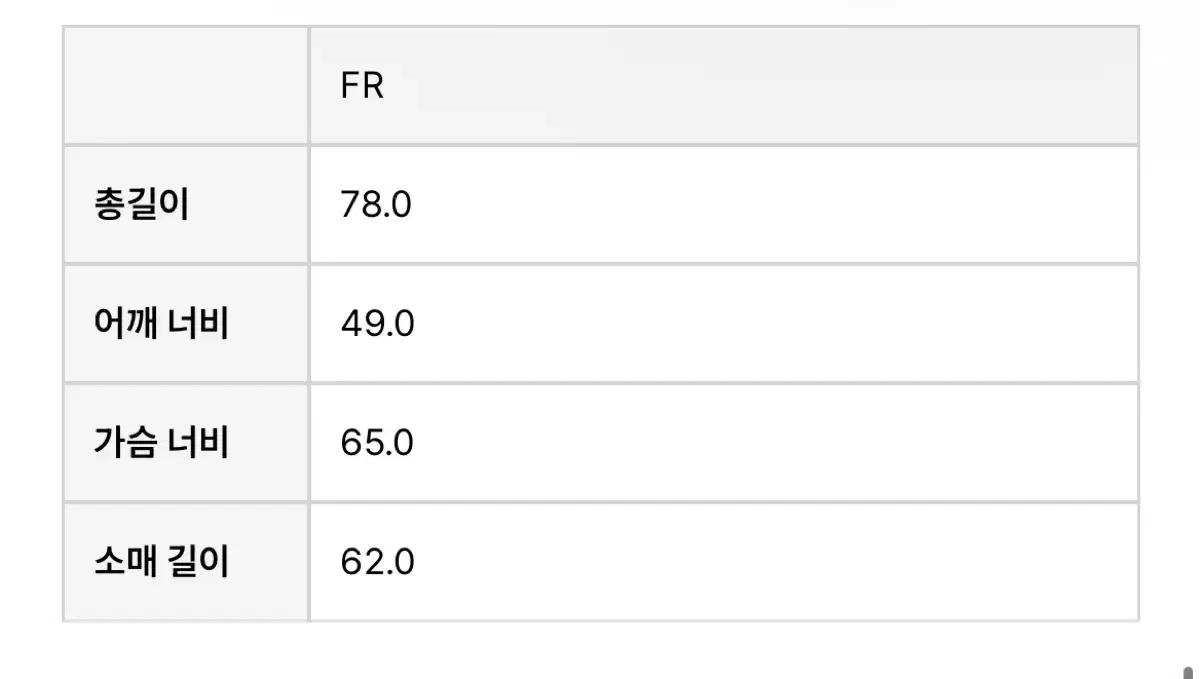This screenshot has width=1200, height=679.
Task: Click the word 가슴 in the chest row
Action: [x=125, y=443]
